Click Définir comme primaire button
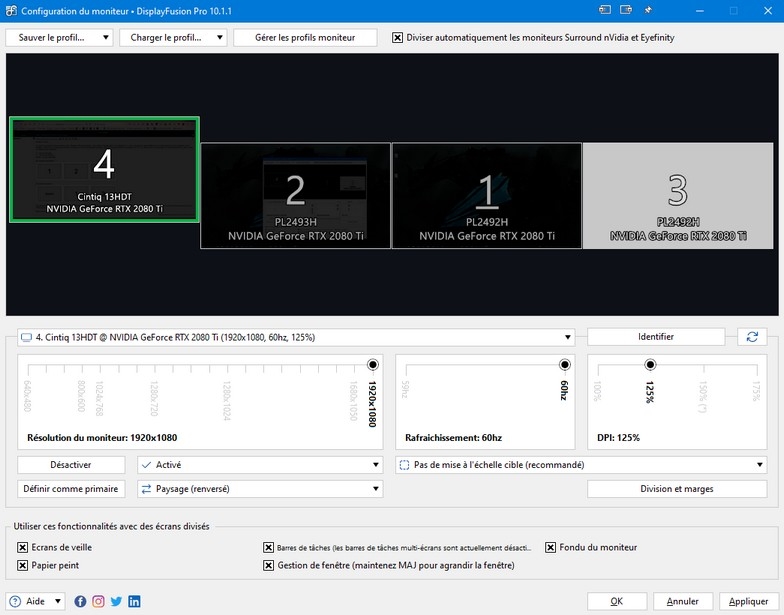Image resolution: width=784 pixels, height=615 pixels. 71,489
